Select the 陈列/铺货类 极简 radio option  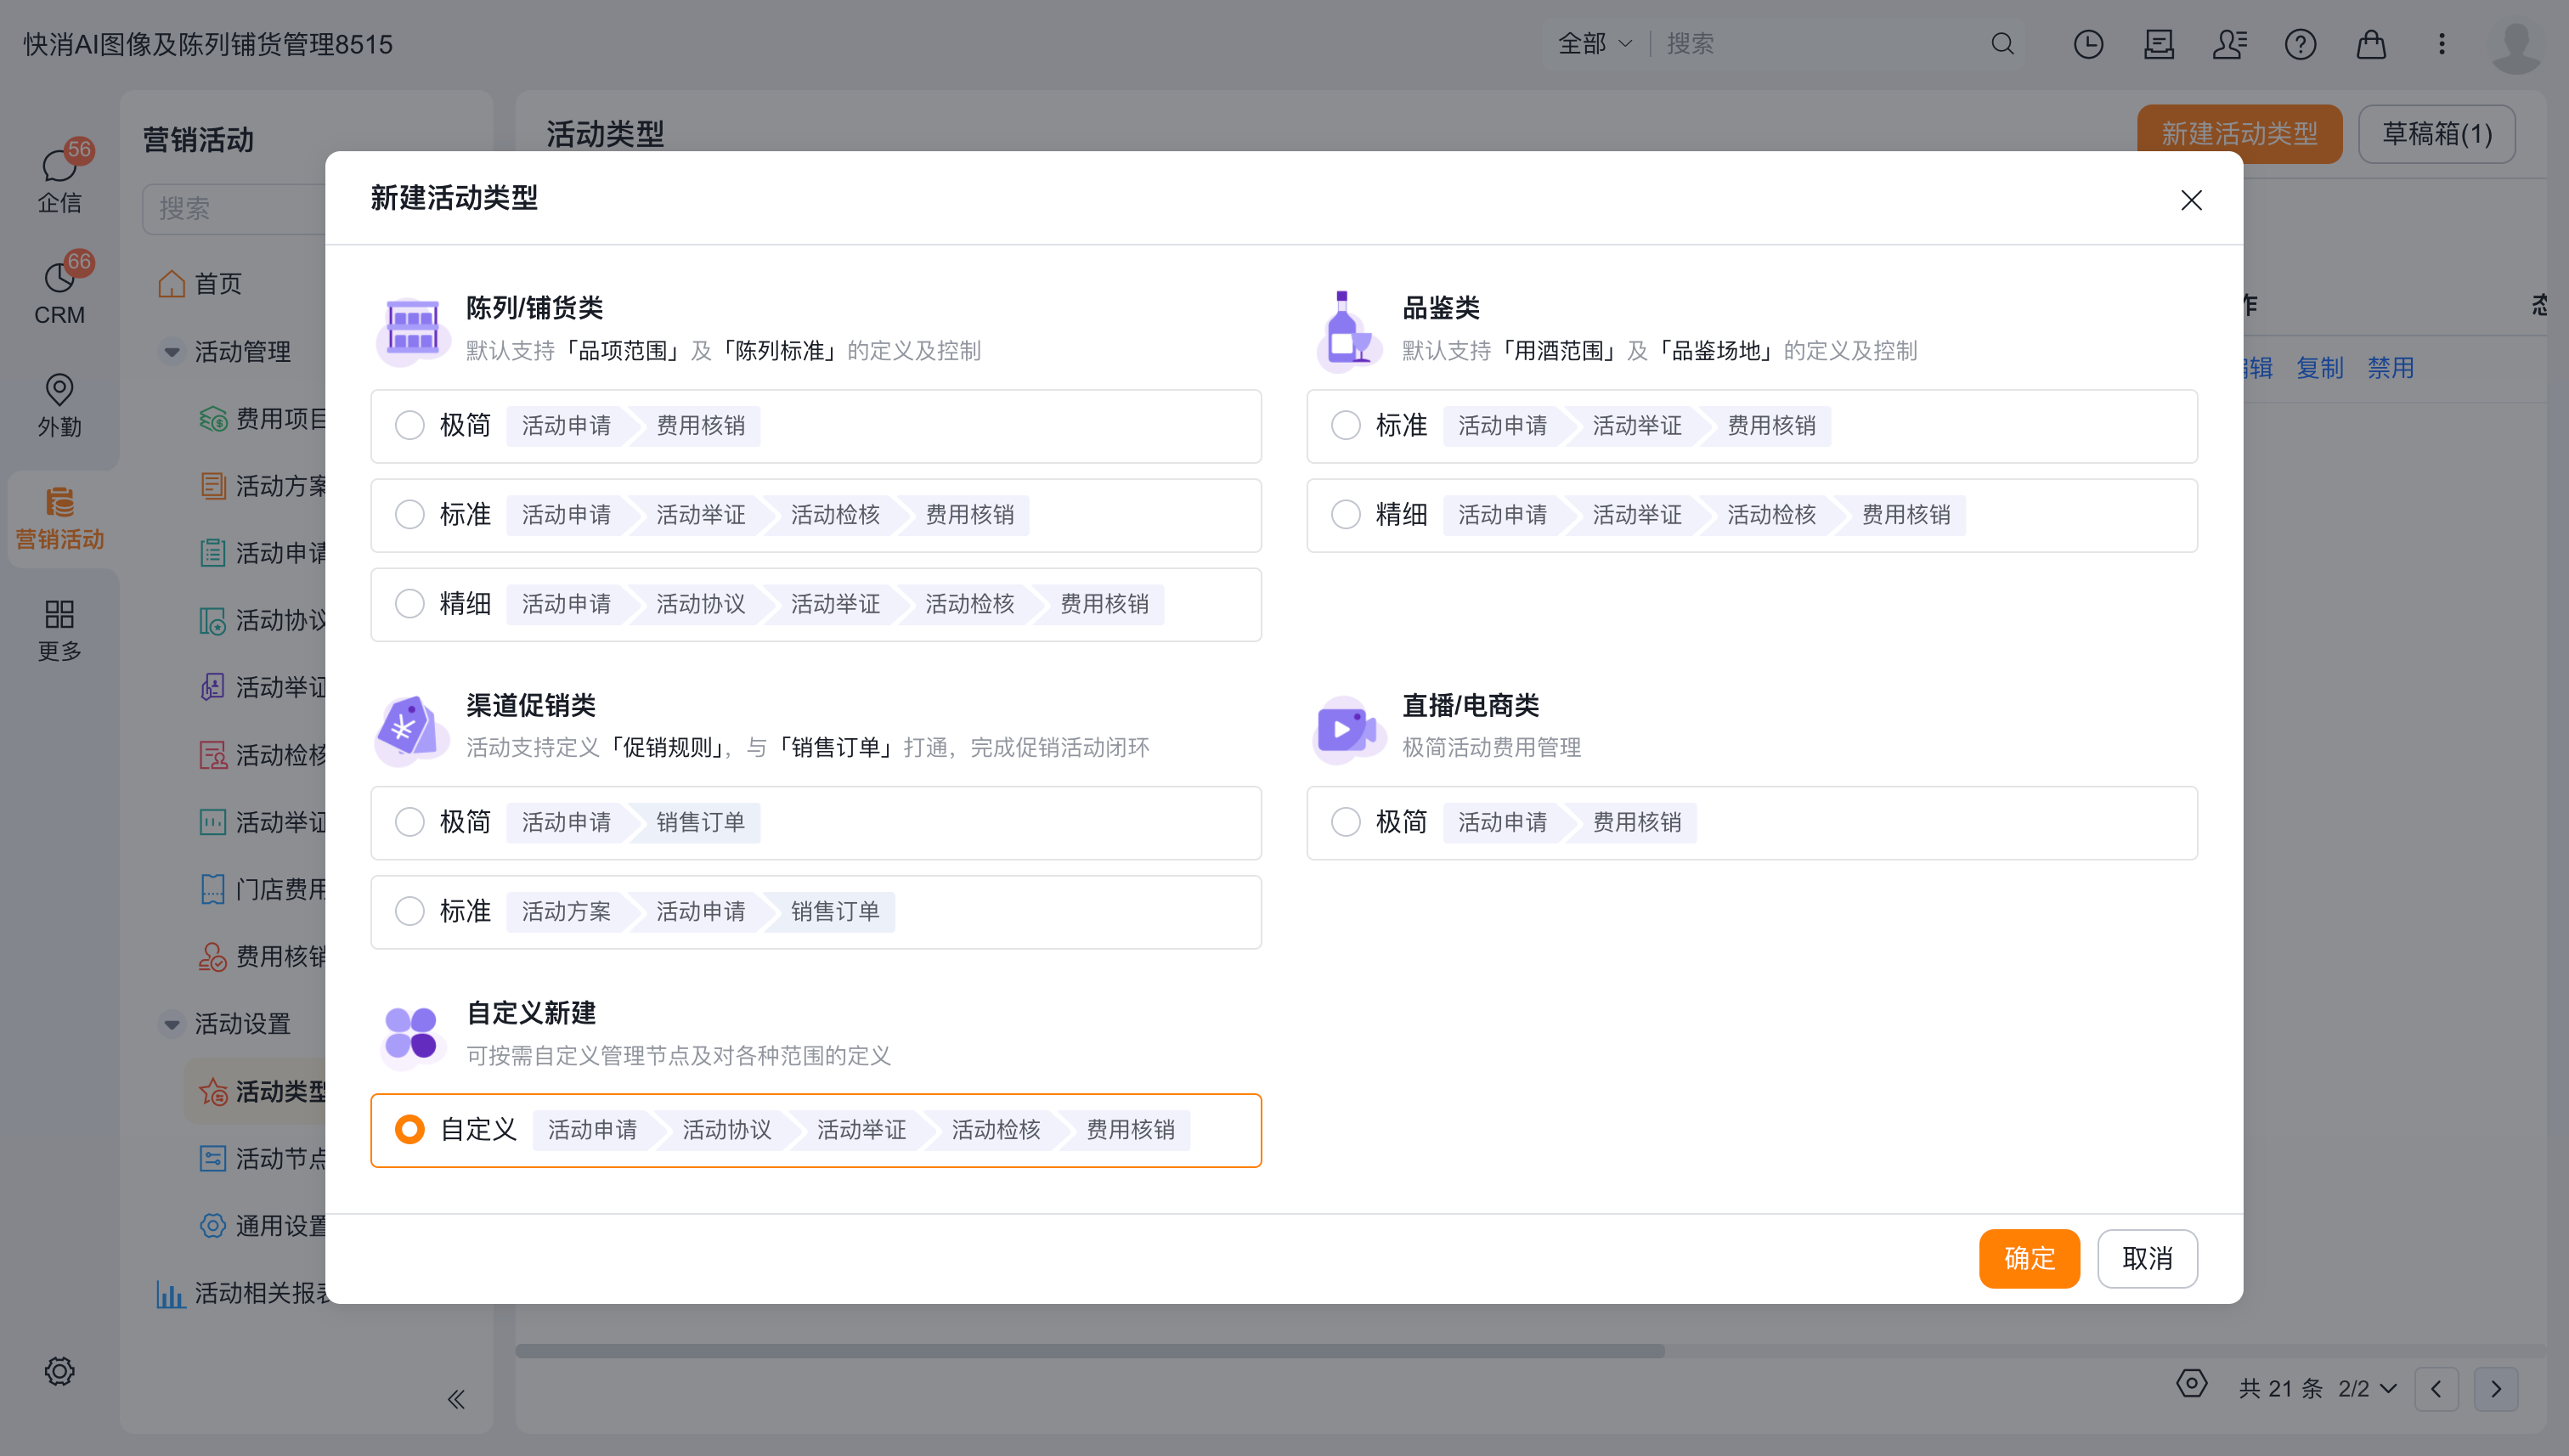pos(409,426)
